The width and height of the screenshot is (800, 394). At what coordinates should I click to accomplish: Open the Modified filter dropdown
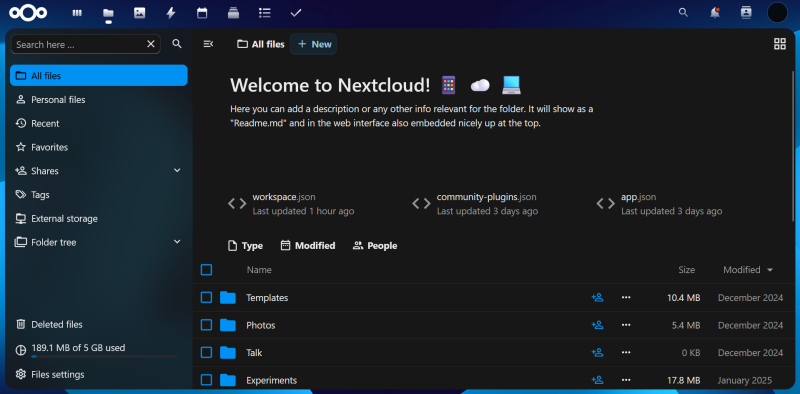(308, 245)
